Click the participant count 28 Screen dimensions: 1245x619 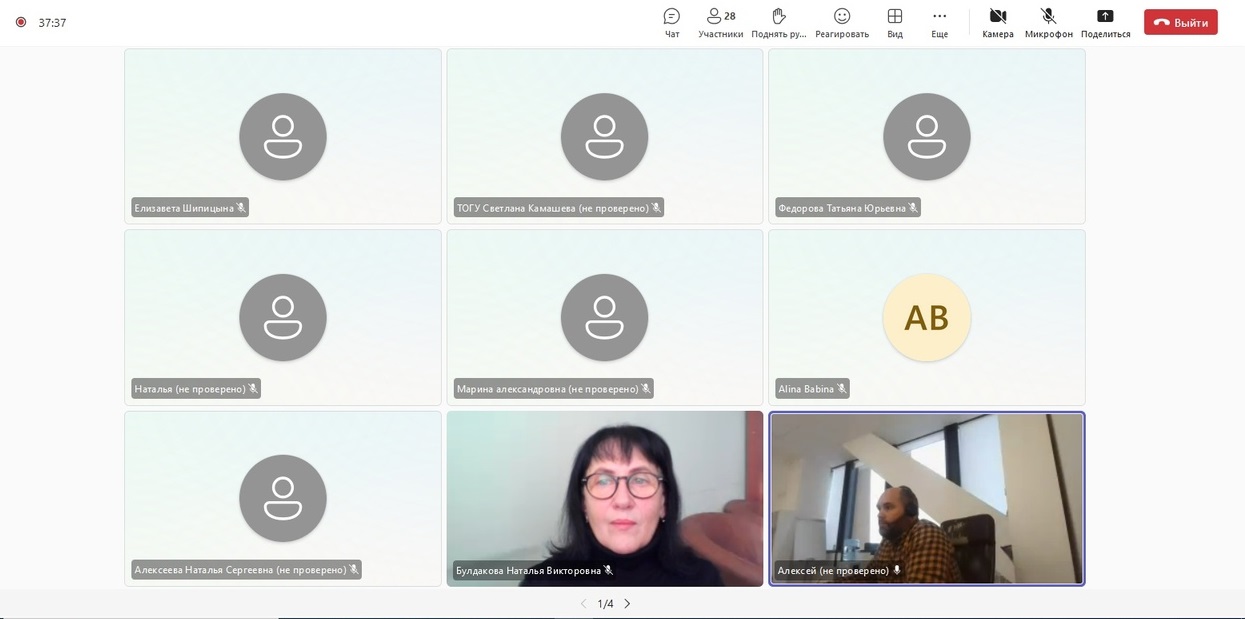pos(730,16)
